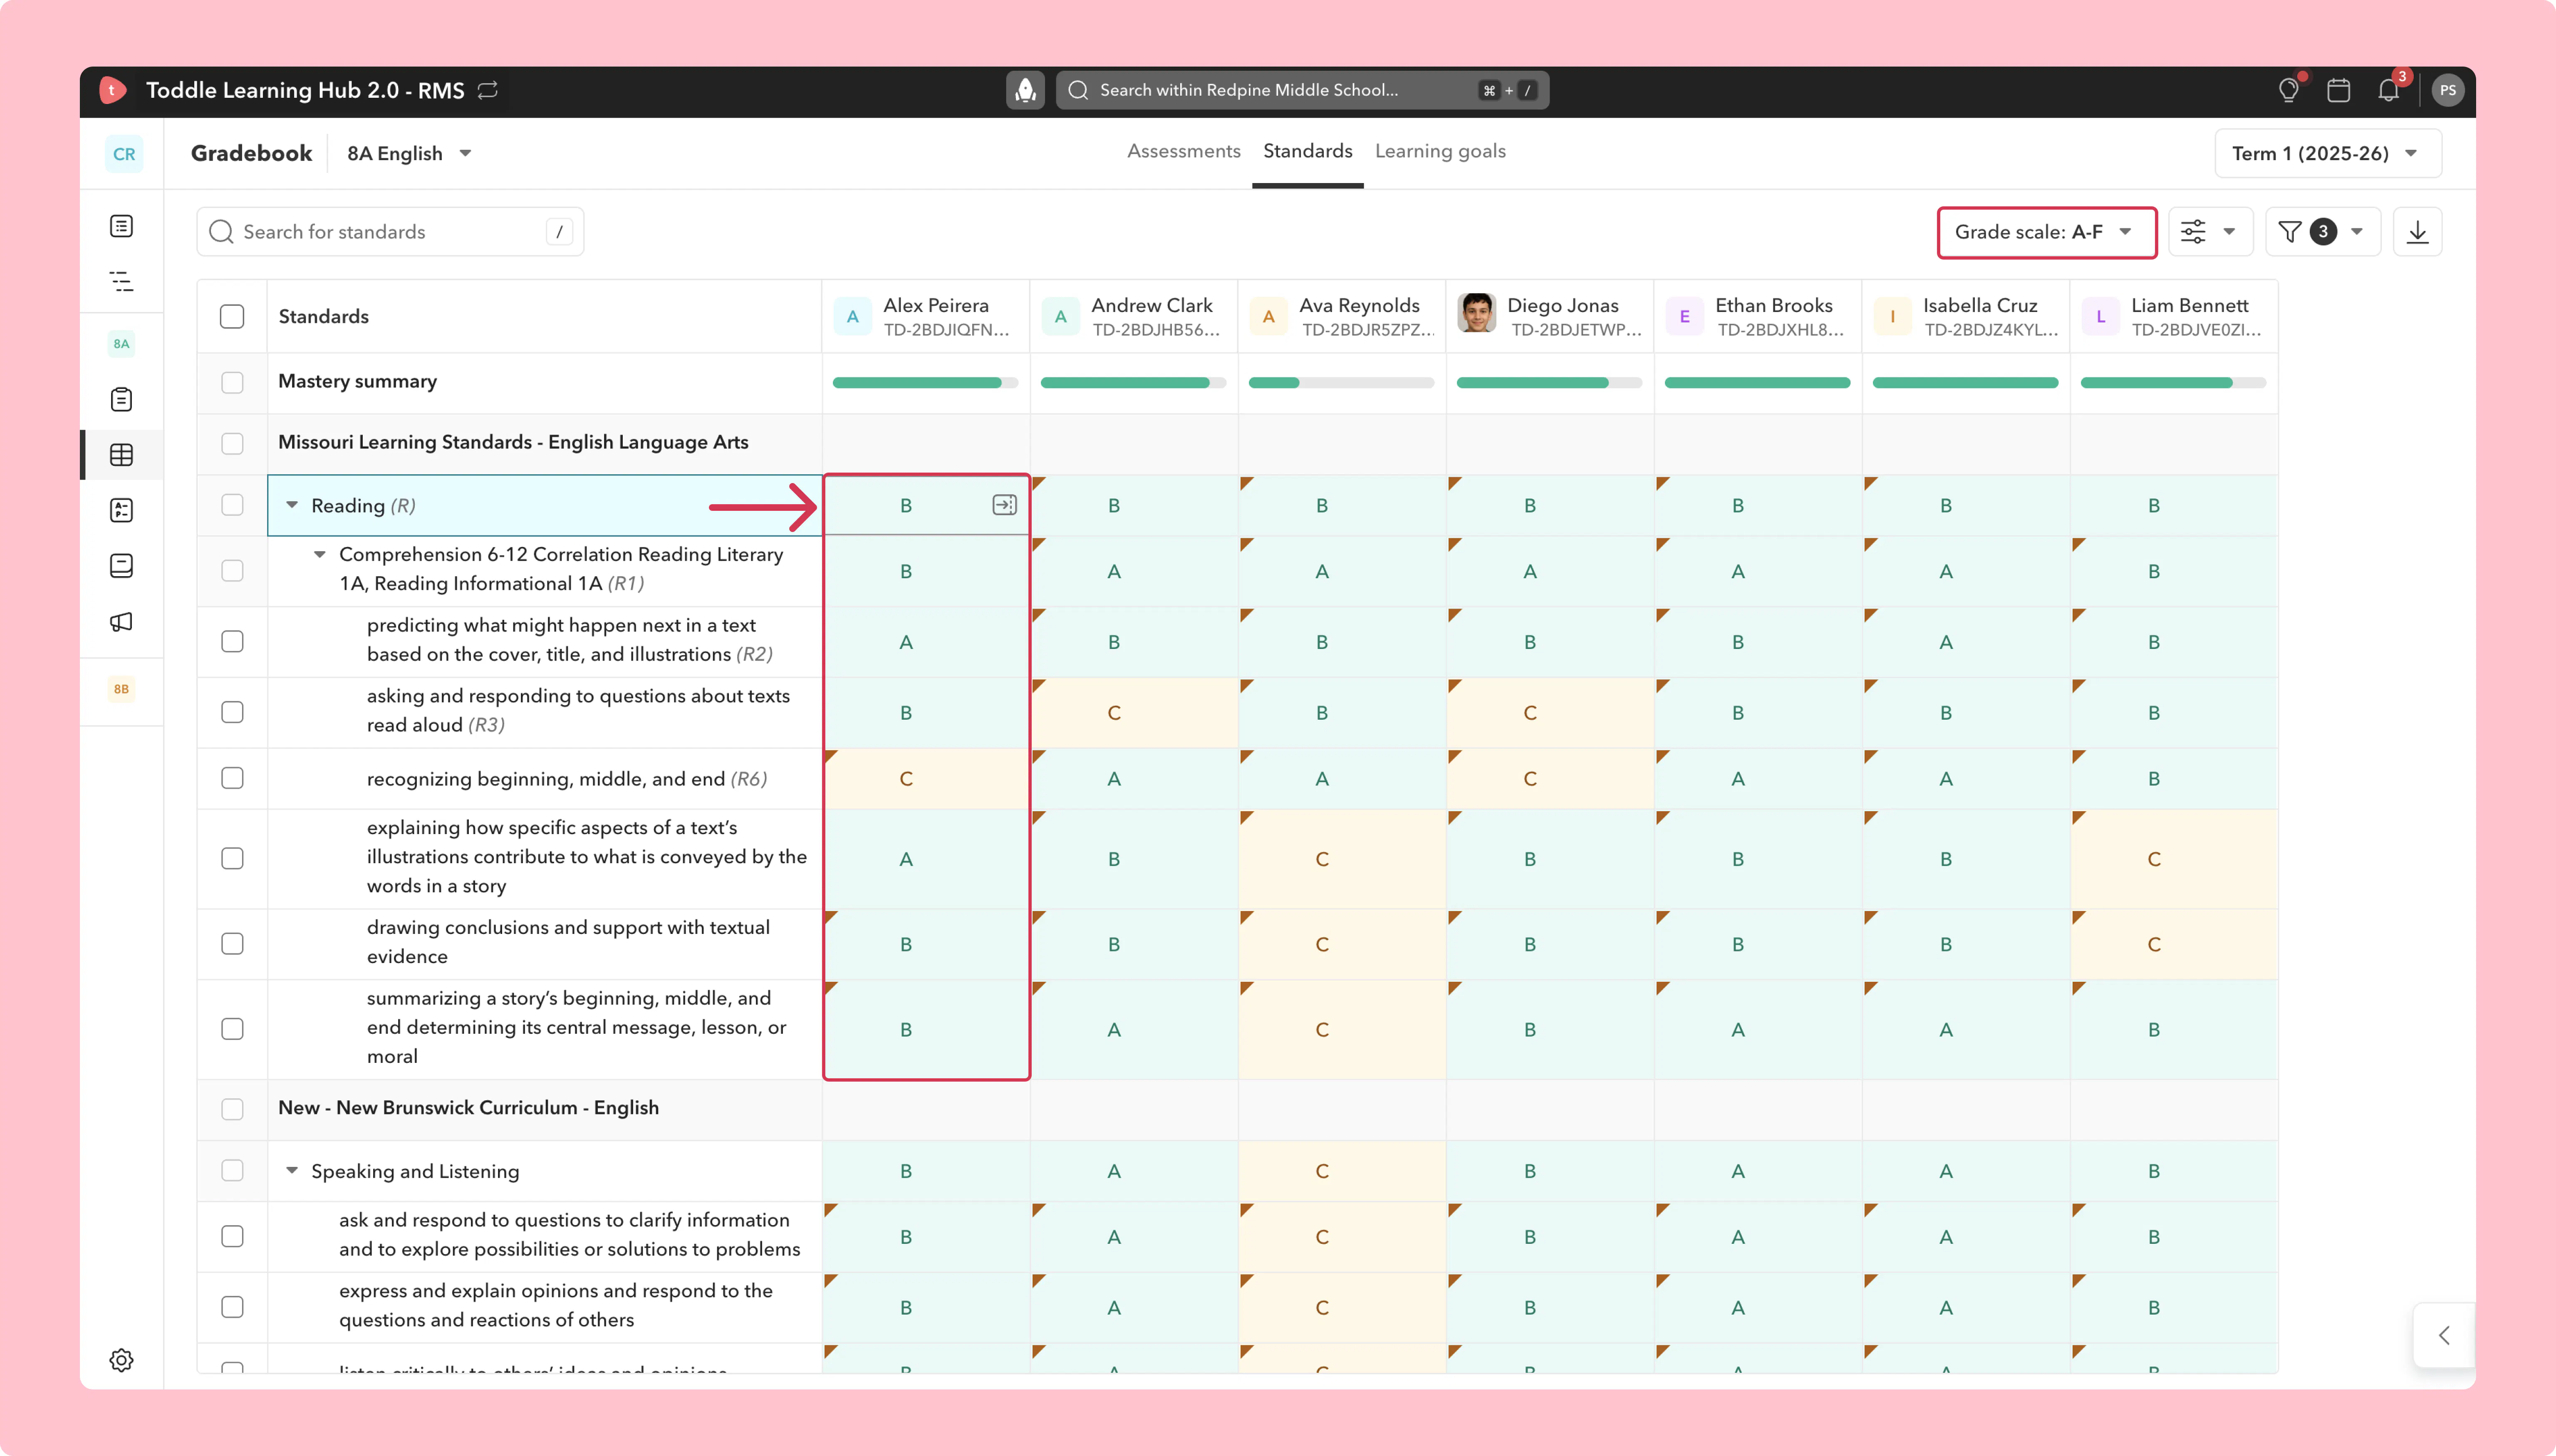Click the Alex Peirera column header
Image resolution: width=2556 pixels, height=1456 pixels.
tap(926, 316)
